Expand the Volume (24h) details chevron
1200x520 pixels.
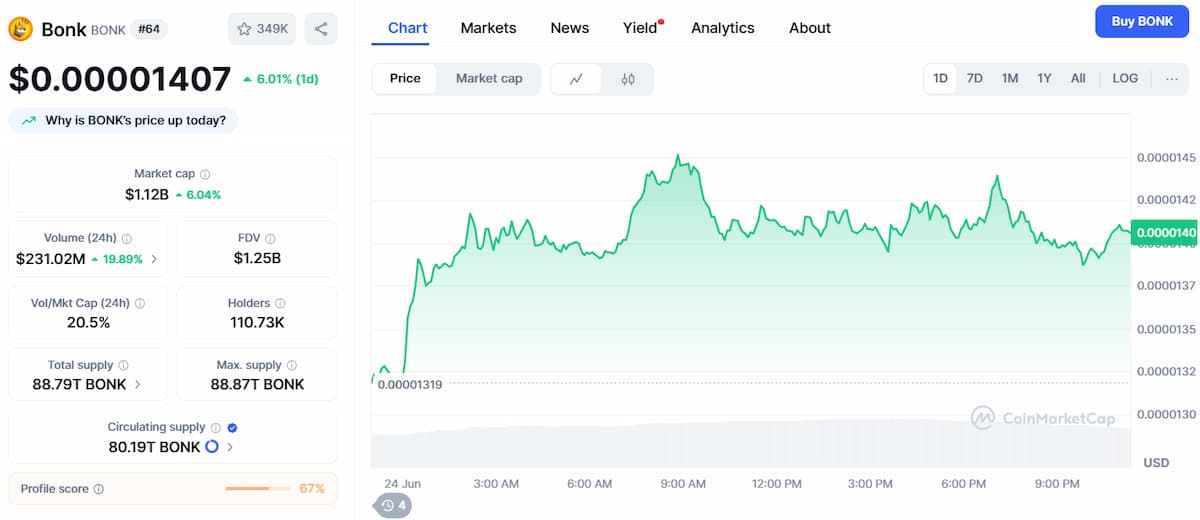point(153,259)
